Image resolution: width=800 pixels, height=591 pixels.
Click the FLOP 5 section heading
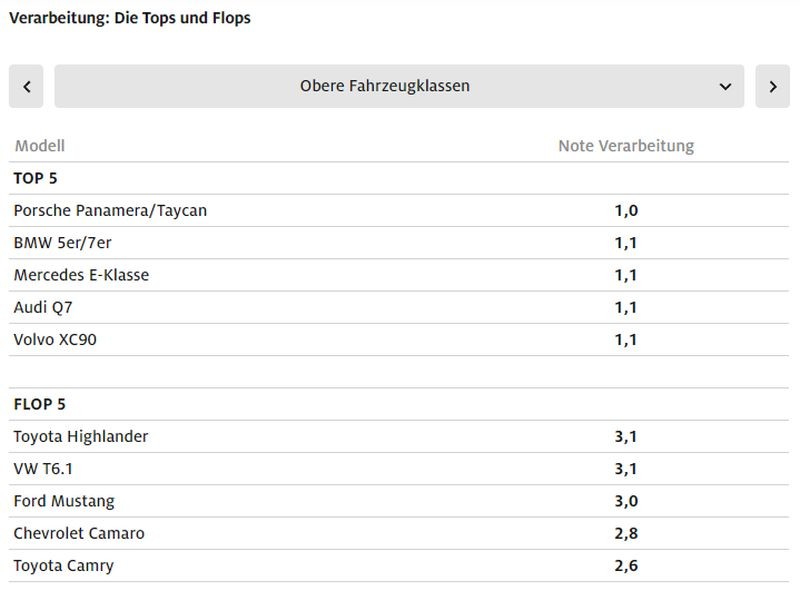click(x=39, y=404)
